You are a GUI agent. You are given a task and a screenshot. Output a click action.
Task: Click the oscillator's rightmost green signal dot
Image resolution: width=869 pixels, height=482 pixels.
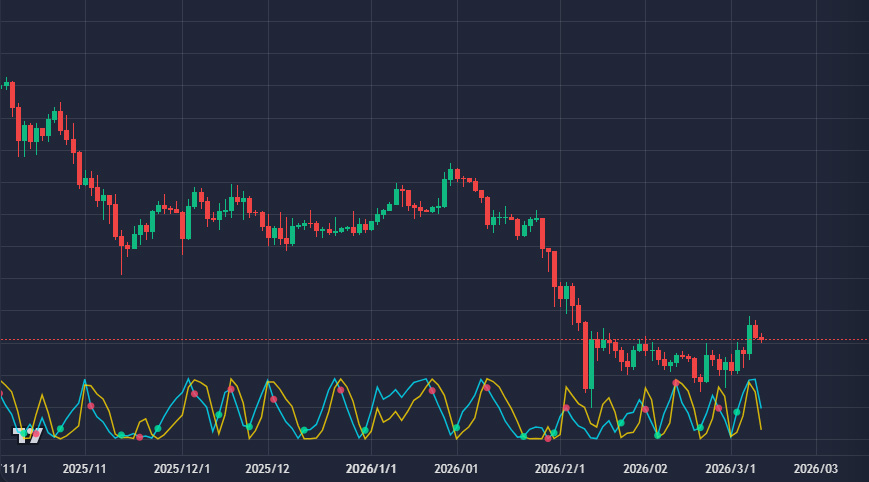click(x=738, y=411)
